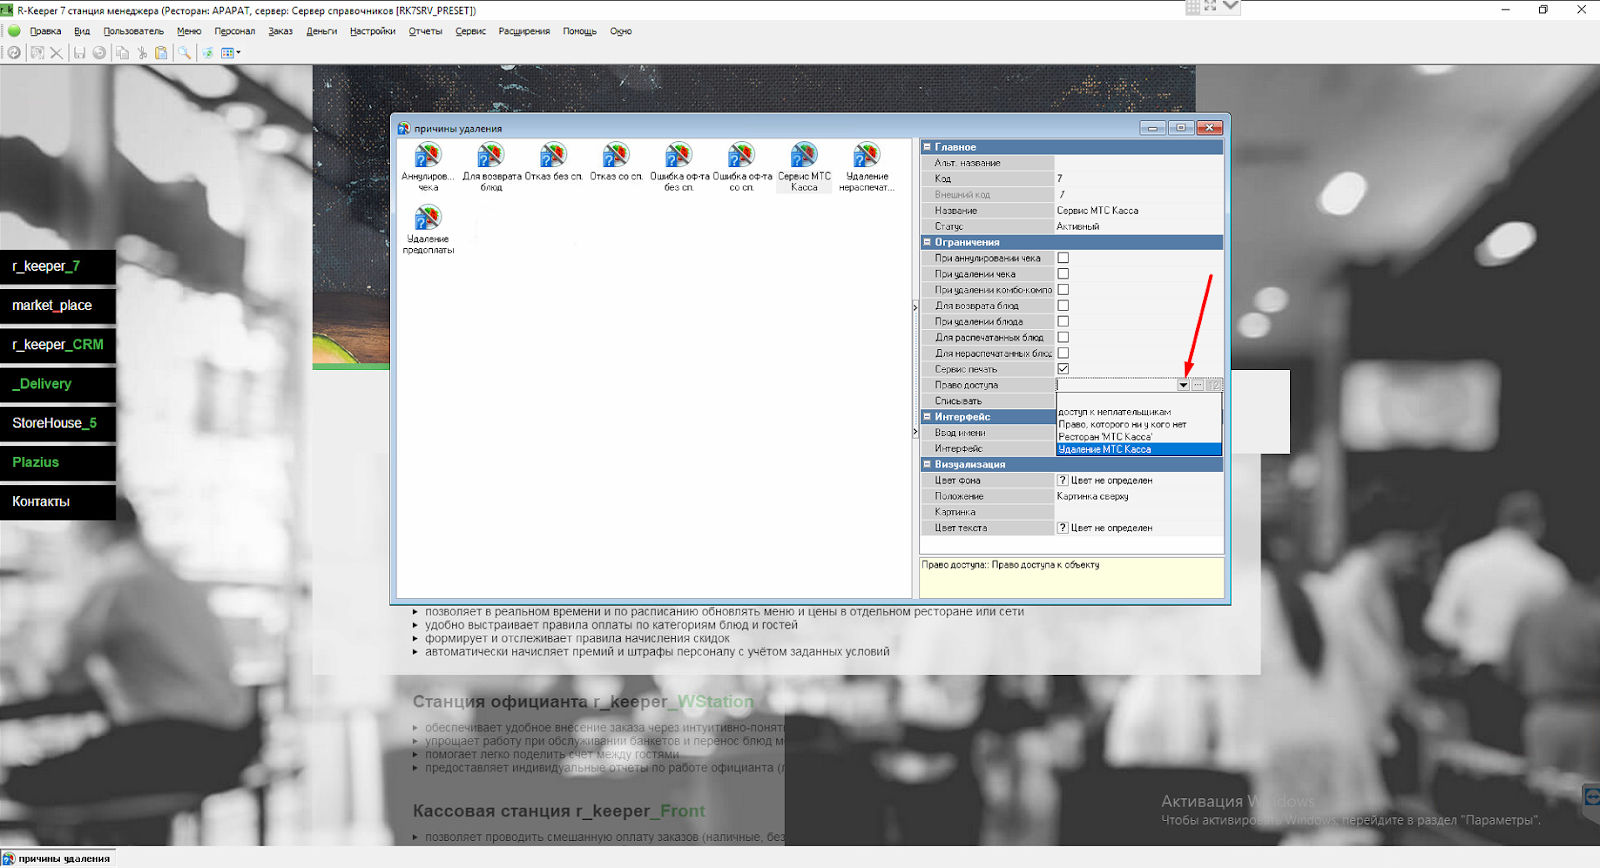Open the 'Право доступа' dropdown arrow
1600x868 pixels.
[1183, 385]
